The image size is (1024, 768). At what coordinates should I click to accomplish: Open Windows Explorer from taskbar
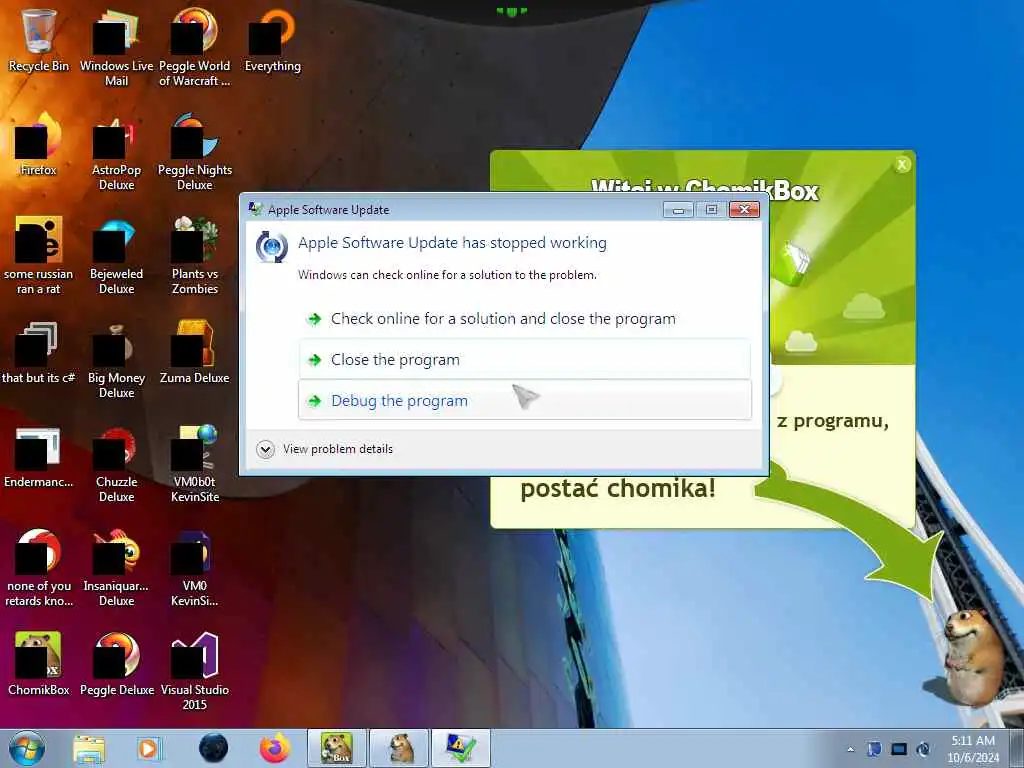[89, 748]
